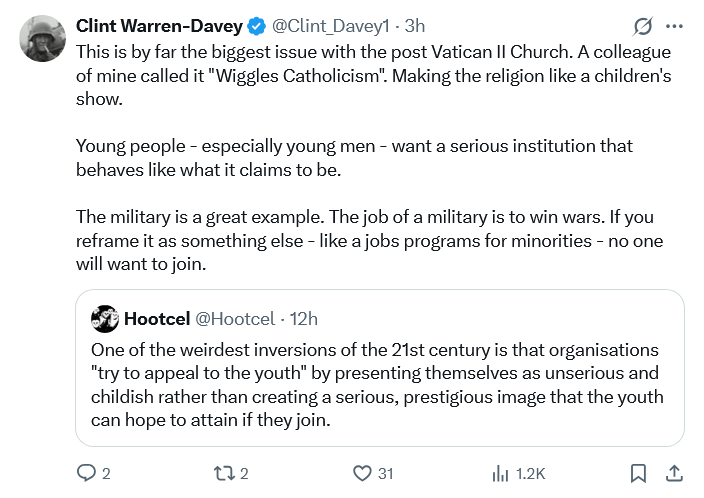Open view analytics bar chart icon
Image resolution: width=704 pixels, height=498 pixels.
click(x=501, y=473)
